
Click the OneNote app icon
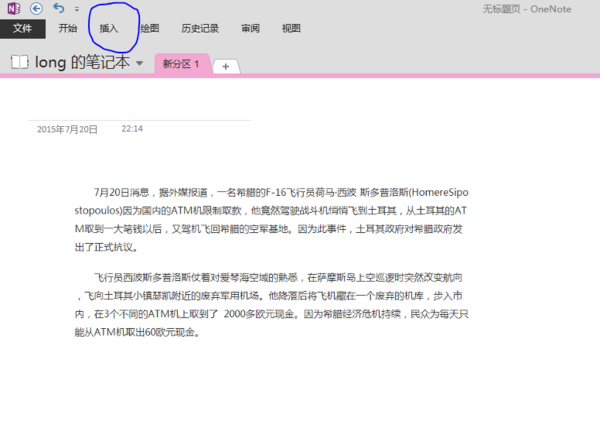tap(14, 8)
